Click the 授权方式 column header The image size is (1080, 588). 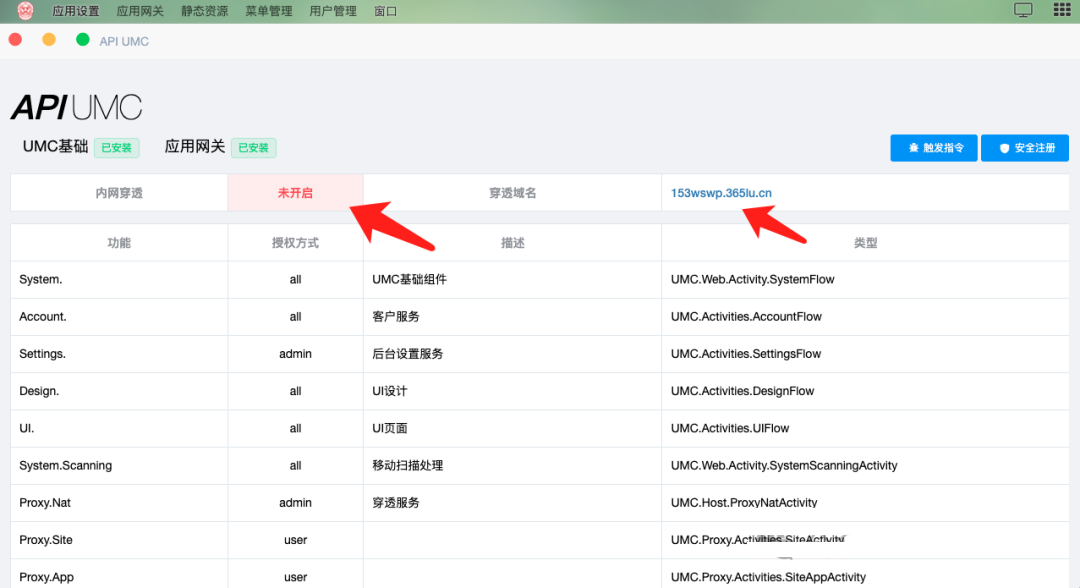pos(295,243)
